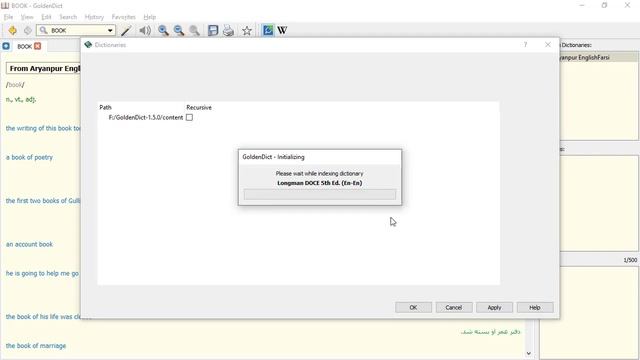Click the indexing progress bar
The width and height of the screenshot is (640, 360).
pyautogui.click(x=320, y=194)
